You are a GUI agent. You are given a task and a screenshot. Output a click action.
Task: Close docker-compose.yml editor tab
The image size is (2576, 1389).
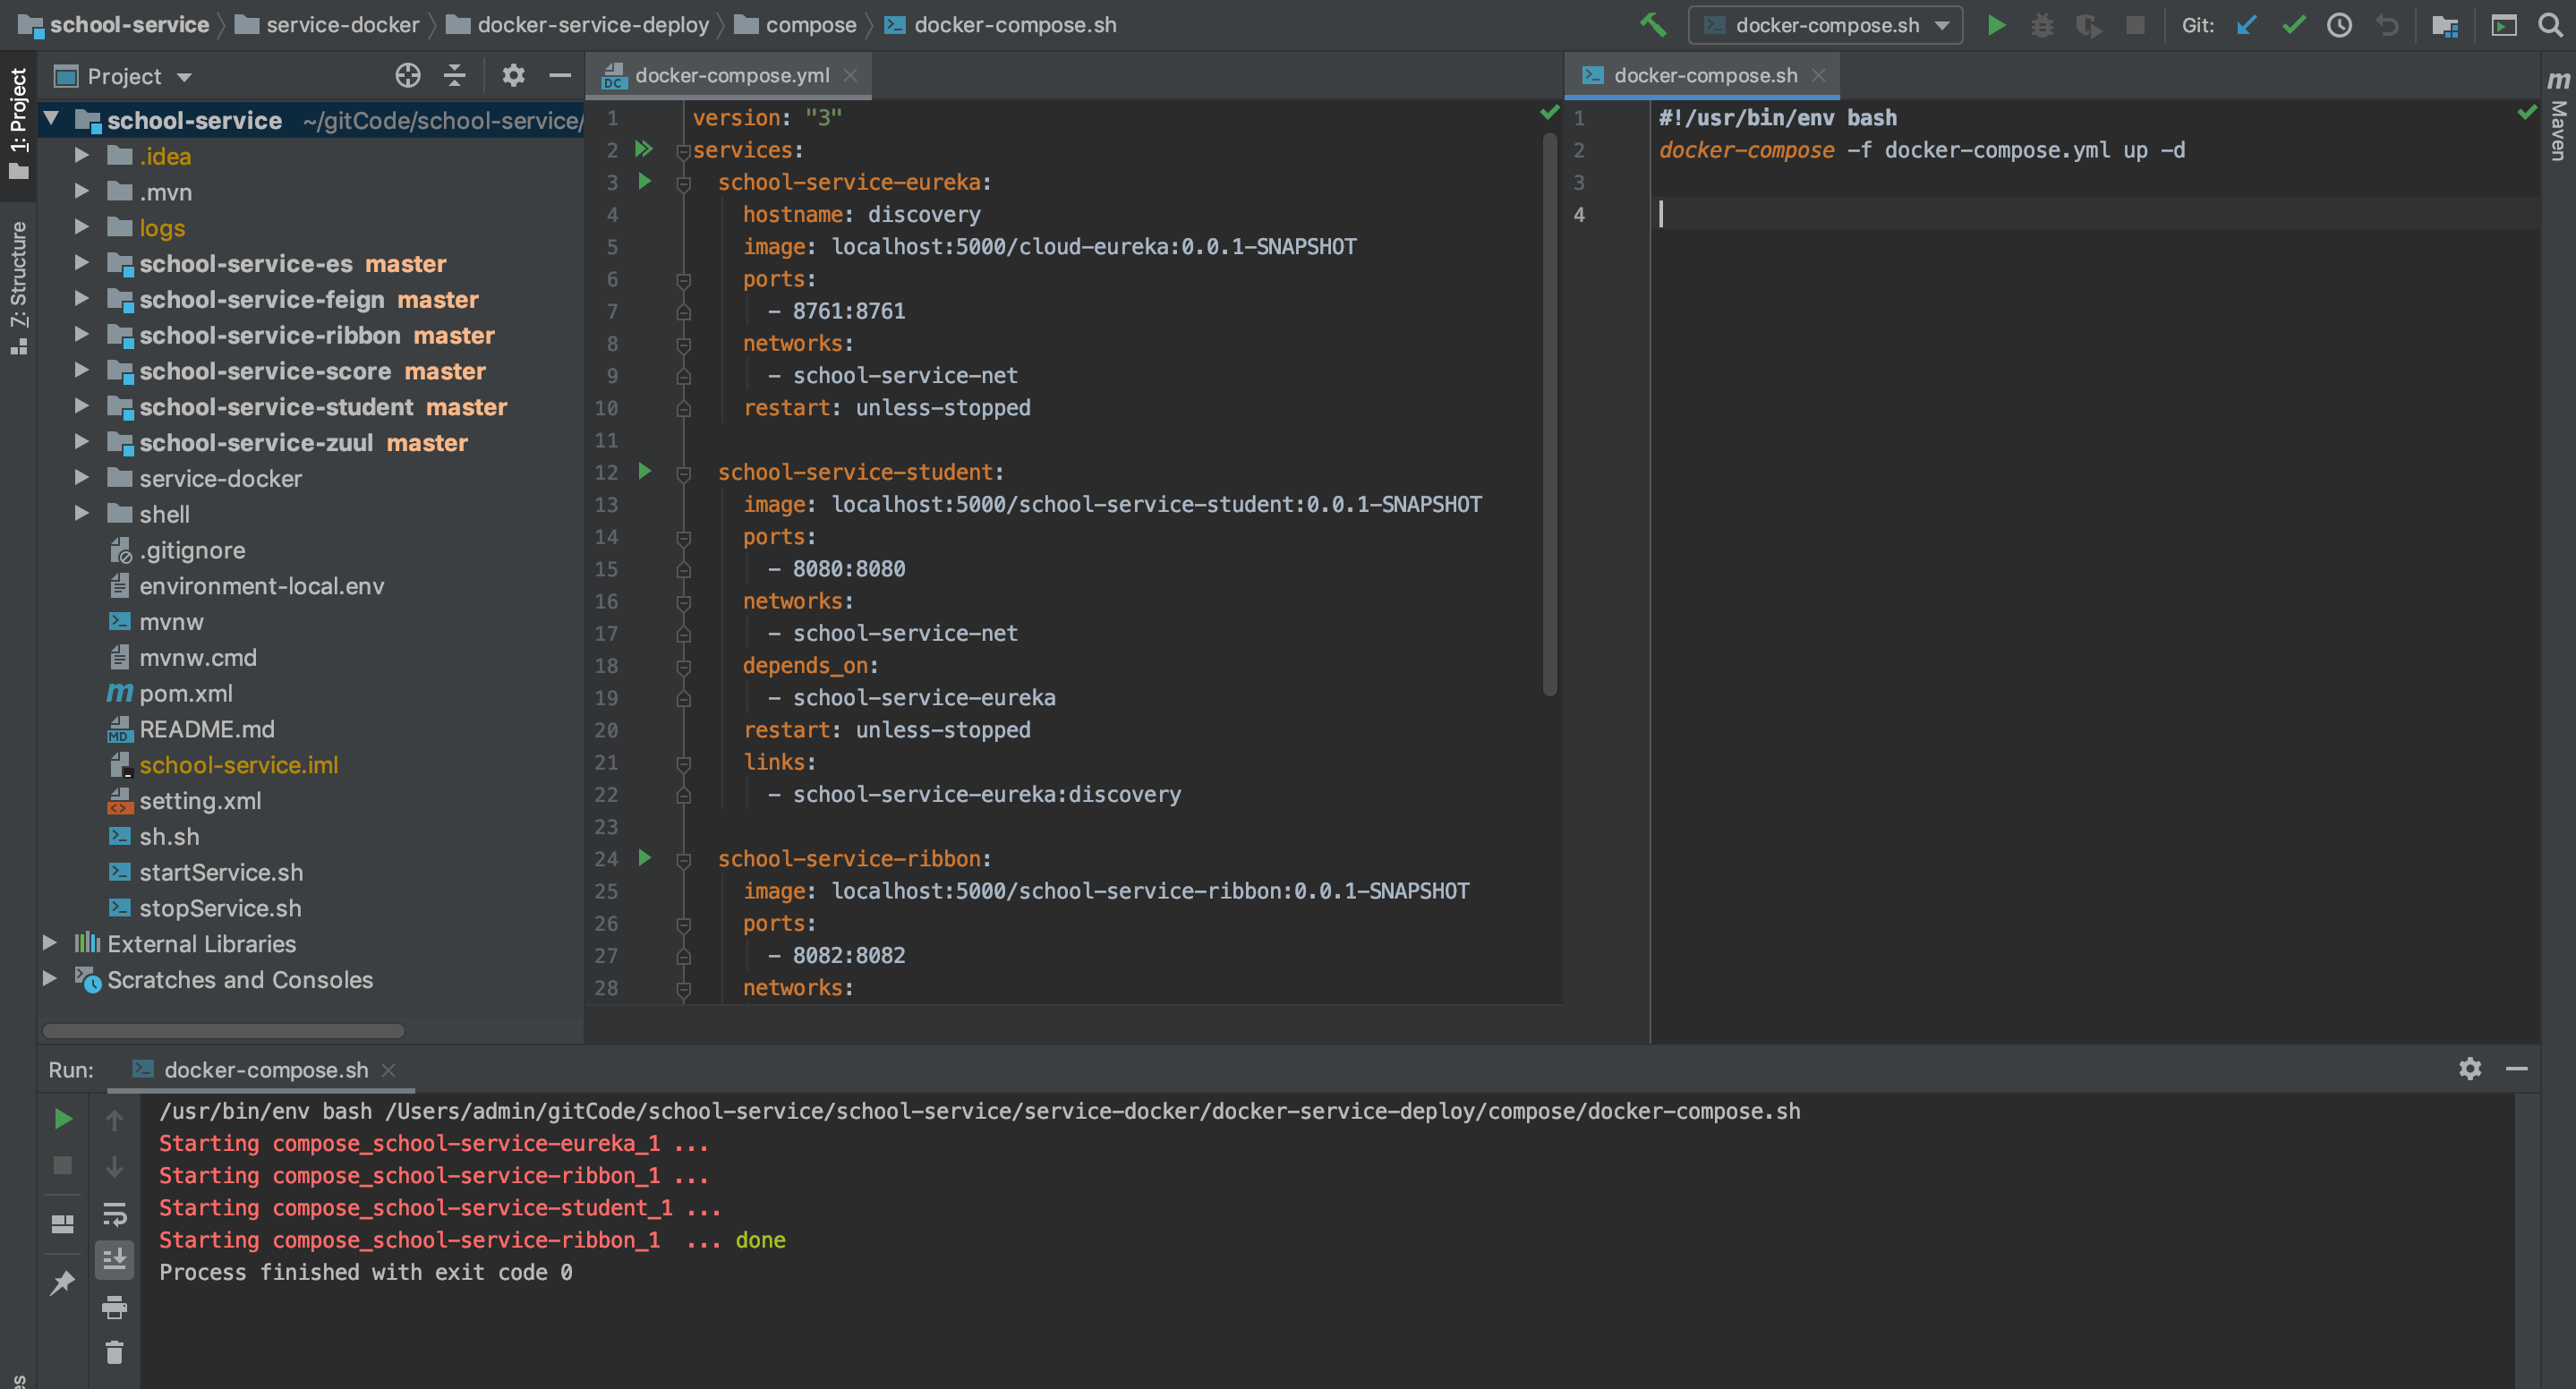(850, 75)
